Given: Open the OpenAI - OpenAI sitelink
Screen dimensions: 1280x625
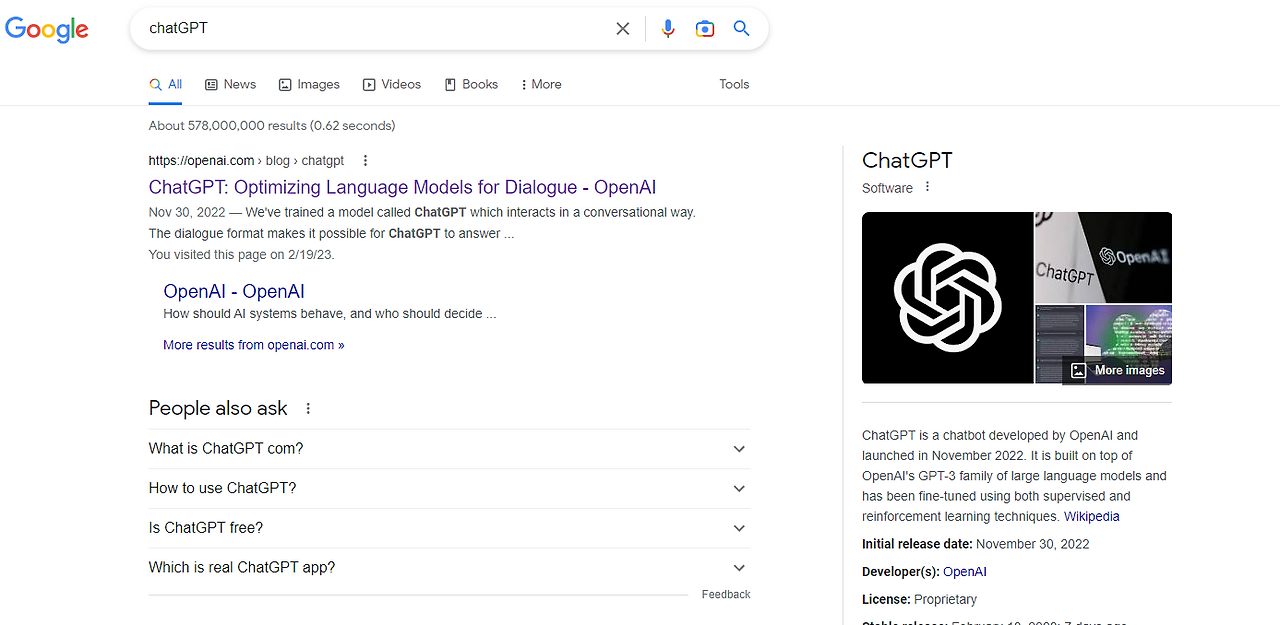Looking at the screenshot, I should click(x=234, y=291).
